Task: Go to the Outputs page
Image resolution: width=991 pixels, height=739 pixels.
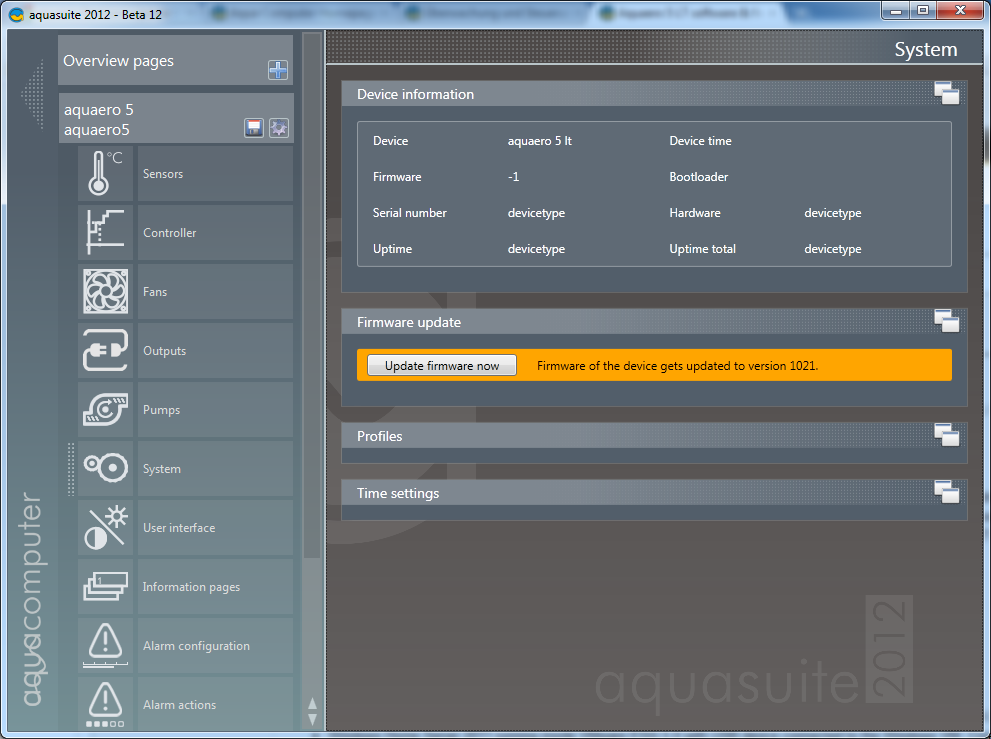Action: coord(216,350)
